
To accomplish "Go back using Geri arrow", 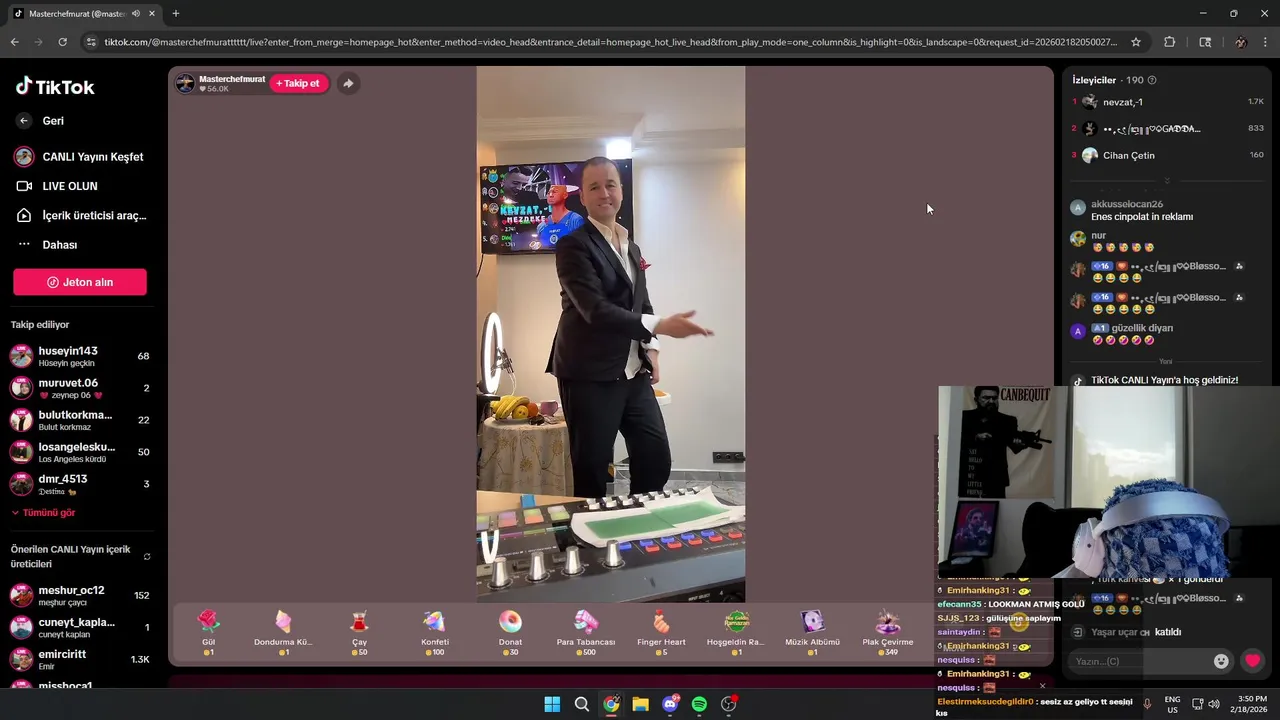I will coord(25,121).
